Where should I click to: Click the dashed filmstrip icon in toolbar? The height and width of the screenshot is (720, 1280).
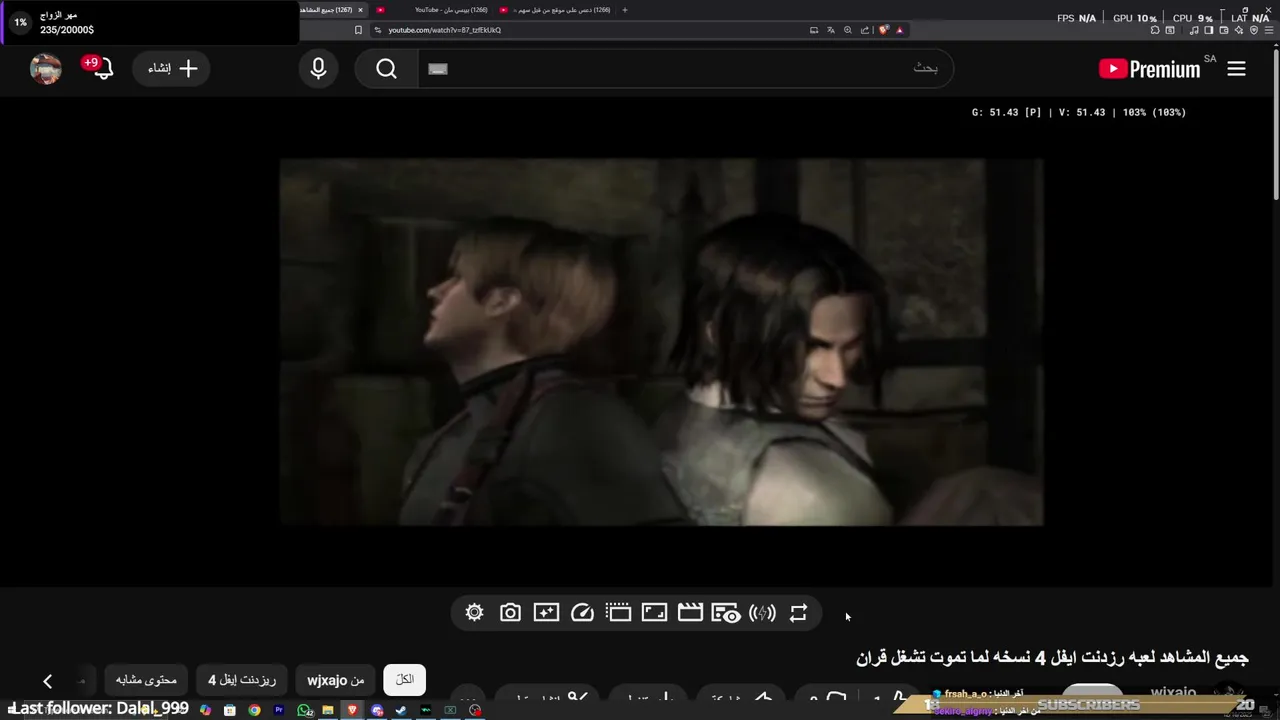tap(618, 613)
